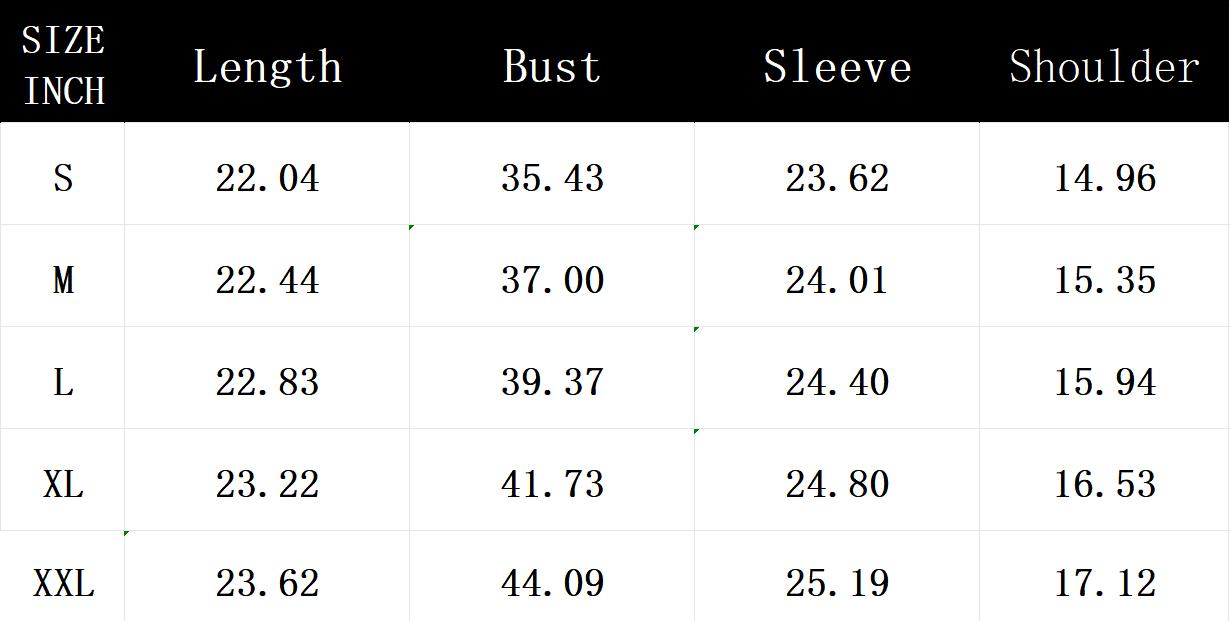Select the 35.43 bust cell
Viewport: 1230px width, 621px height.
[552, 178]
